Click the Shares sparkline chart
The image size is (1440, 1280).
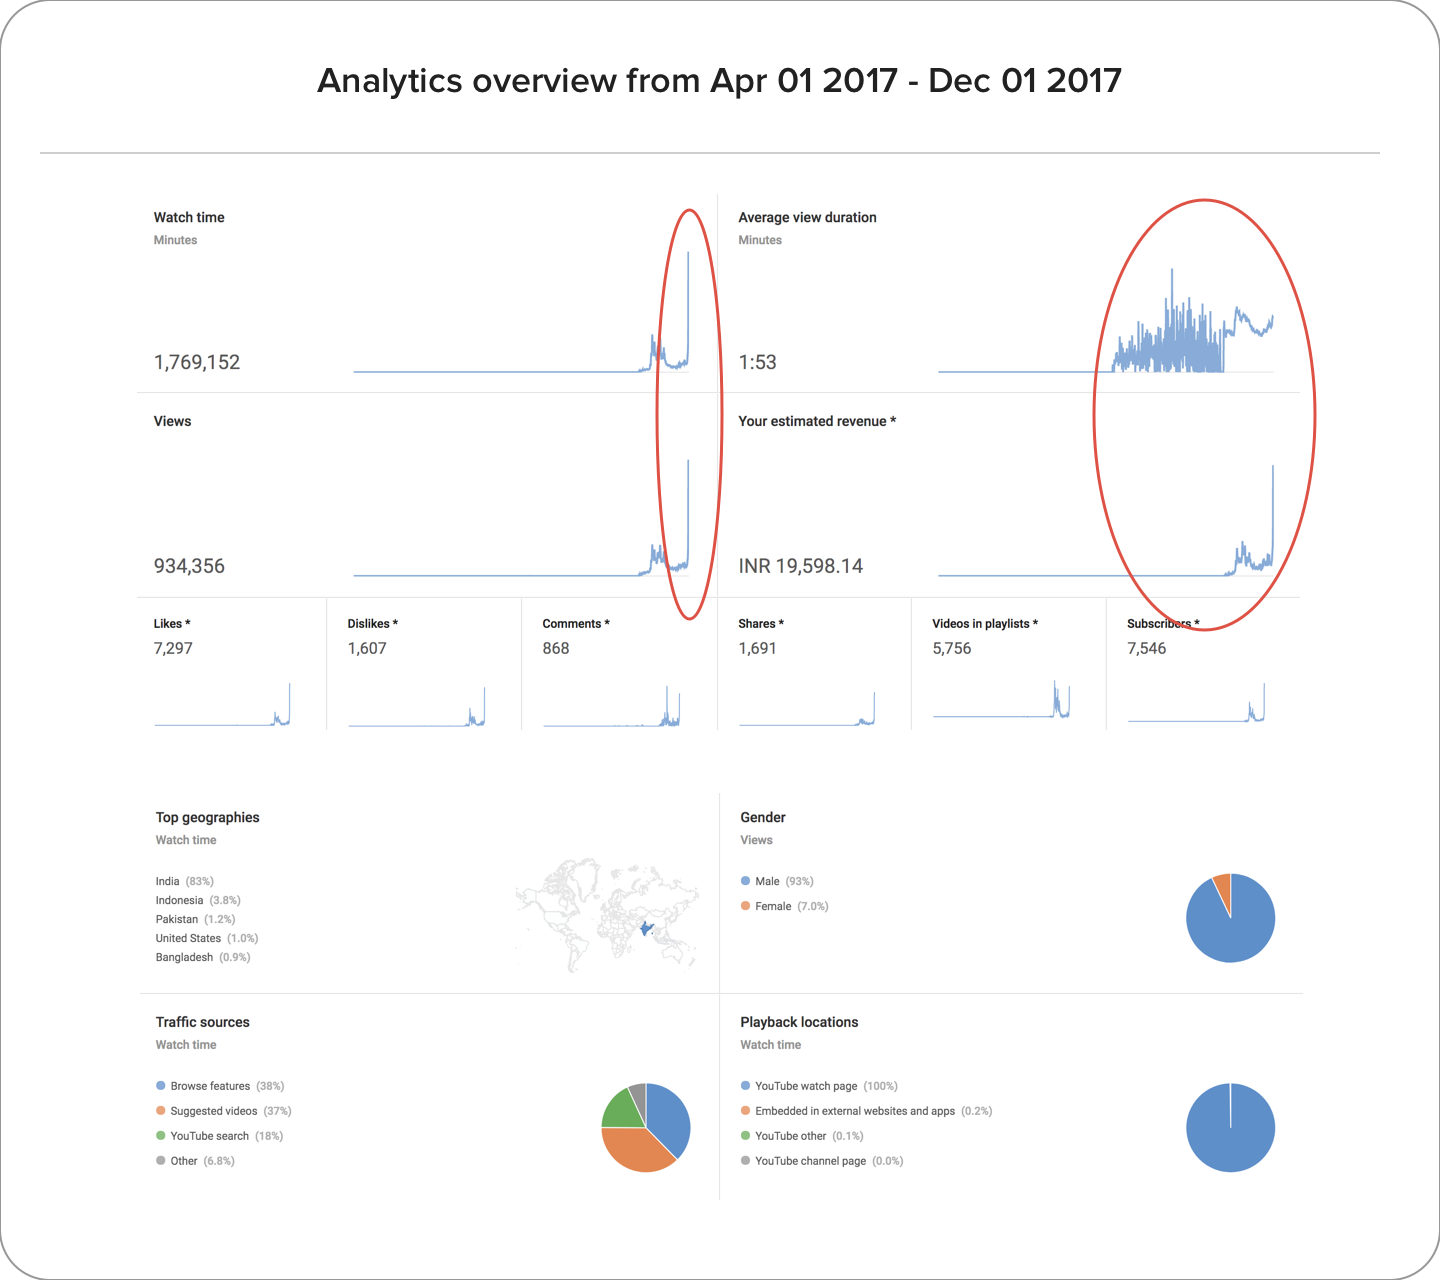(807, 708)
